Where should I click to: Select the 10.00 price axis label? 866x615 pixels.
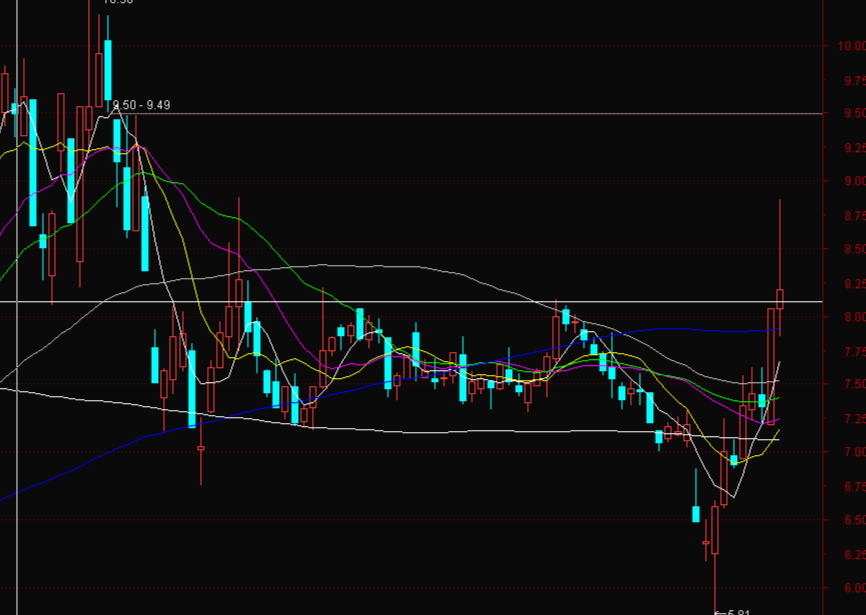point(851,46)
